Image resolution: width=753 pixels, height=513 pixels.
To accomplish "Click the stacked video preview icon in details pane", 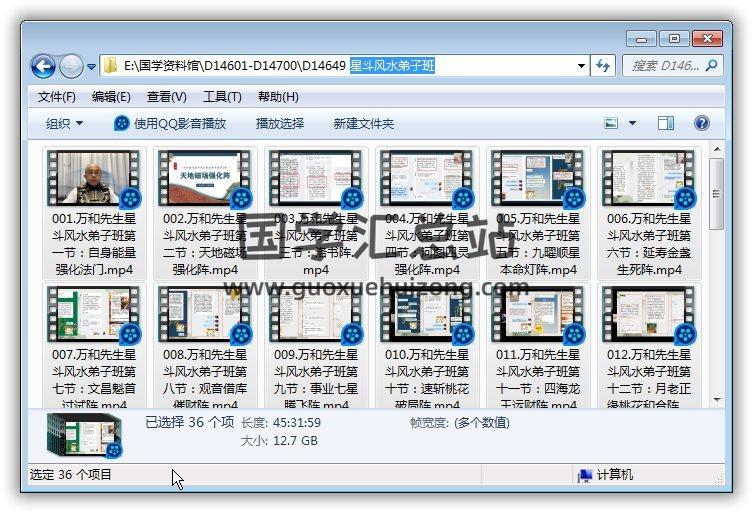I will click(85, 435).
